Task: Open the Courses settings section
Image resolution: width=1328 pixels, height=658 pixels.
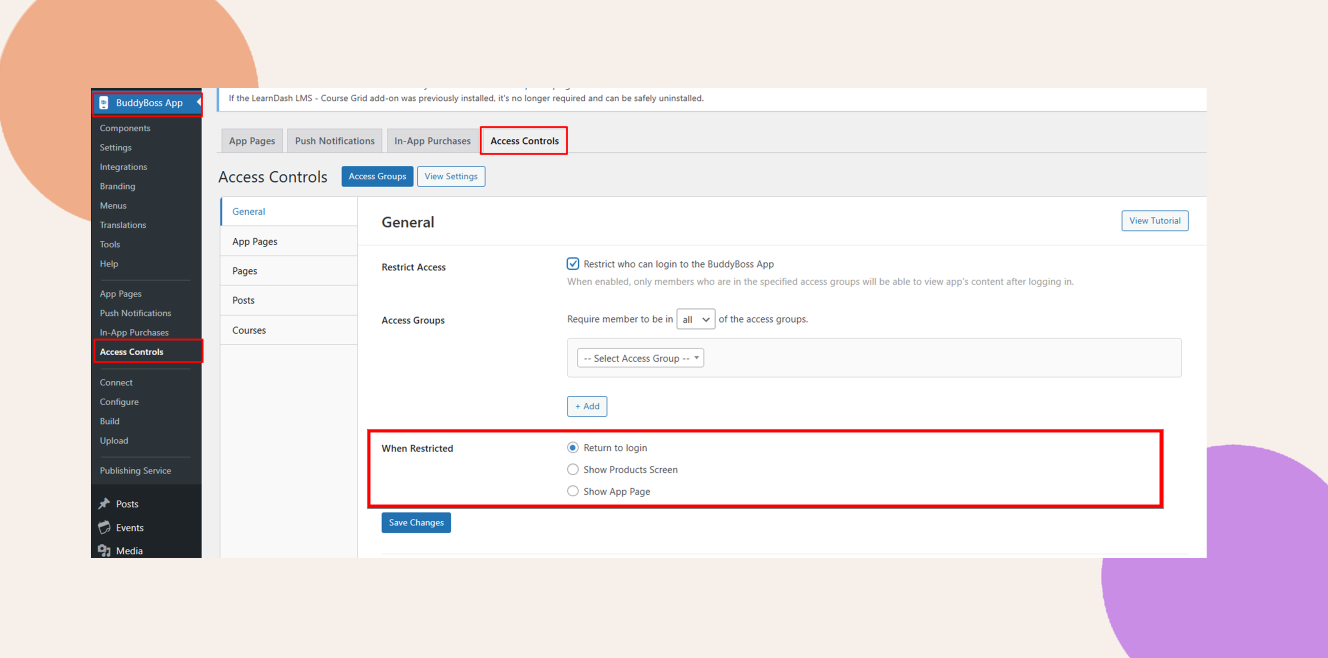Action: click(x=289, y=330)
